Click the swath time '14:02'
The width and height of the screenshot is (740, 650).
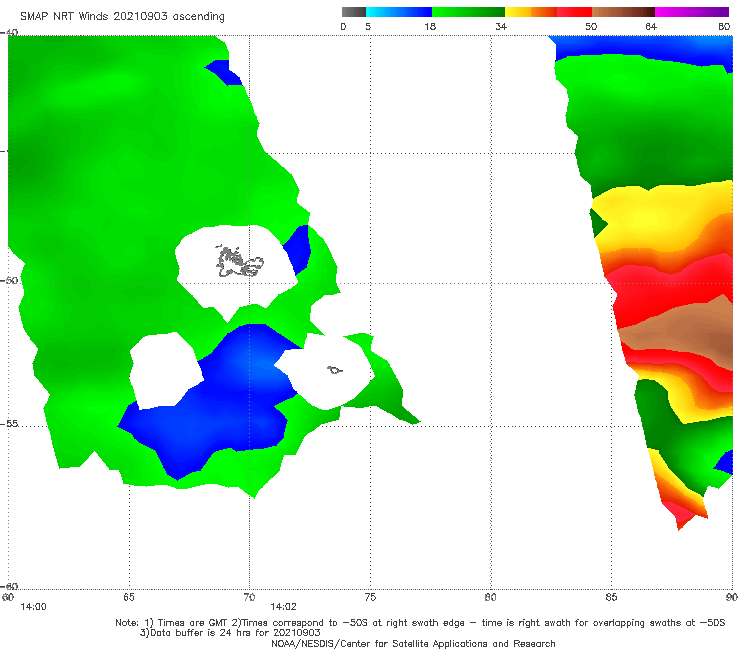tap(284, 607)
